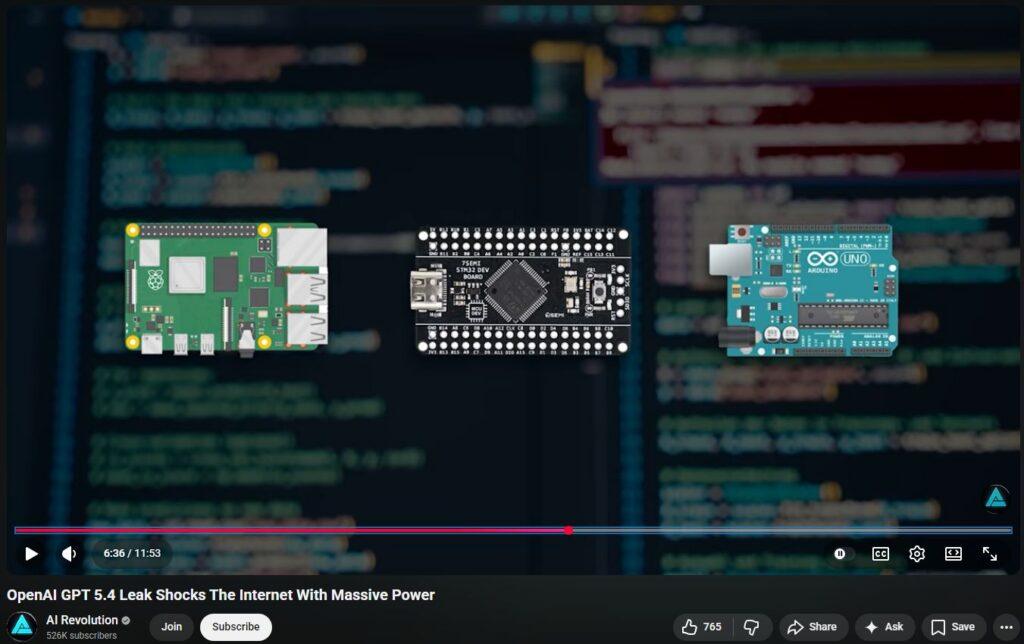This screenshot has height=644, width=1024.
Task: Turn on closed captions with CC icon
Action: [x=880, y=553]
